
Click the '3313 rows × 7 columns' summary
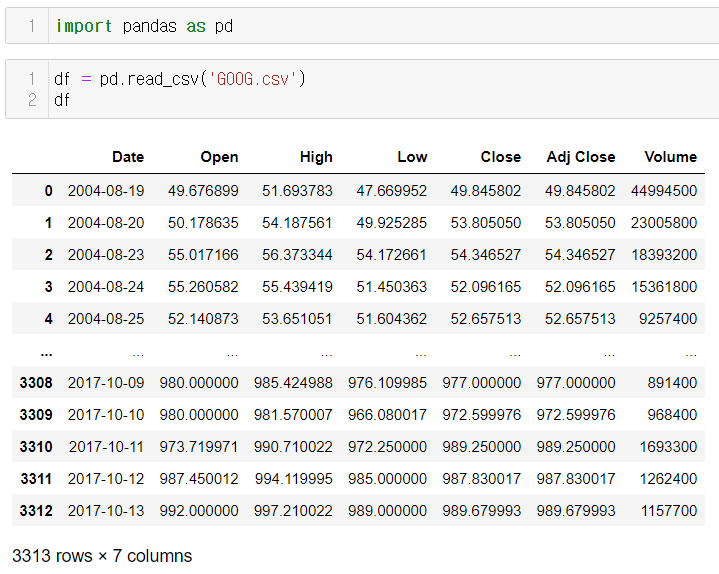pos(102,556)
